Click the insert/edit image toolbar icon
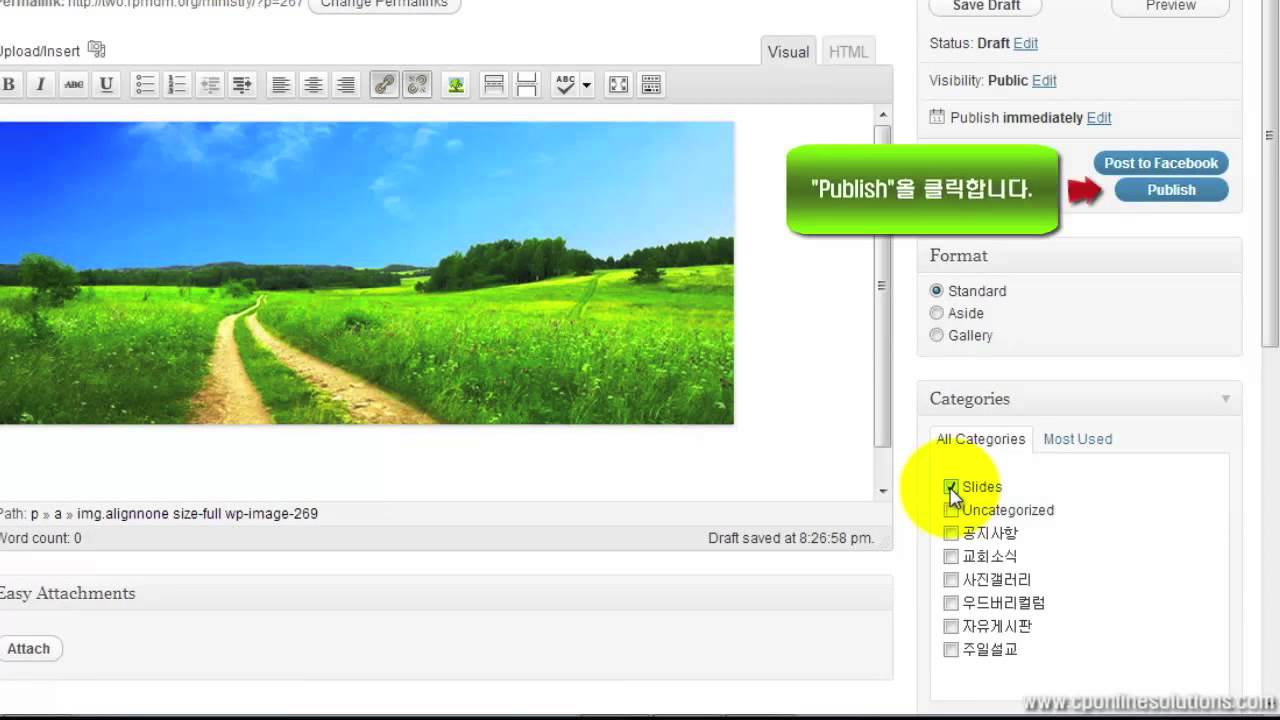 [456, 85]
